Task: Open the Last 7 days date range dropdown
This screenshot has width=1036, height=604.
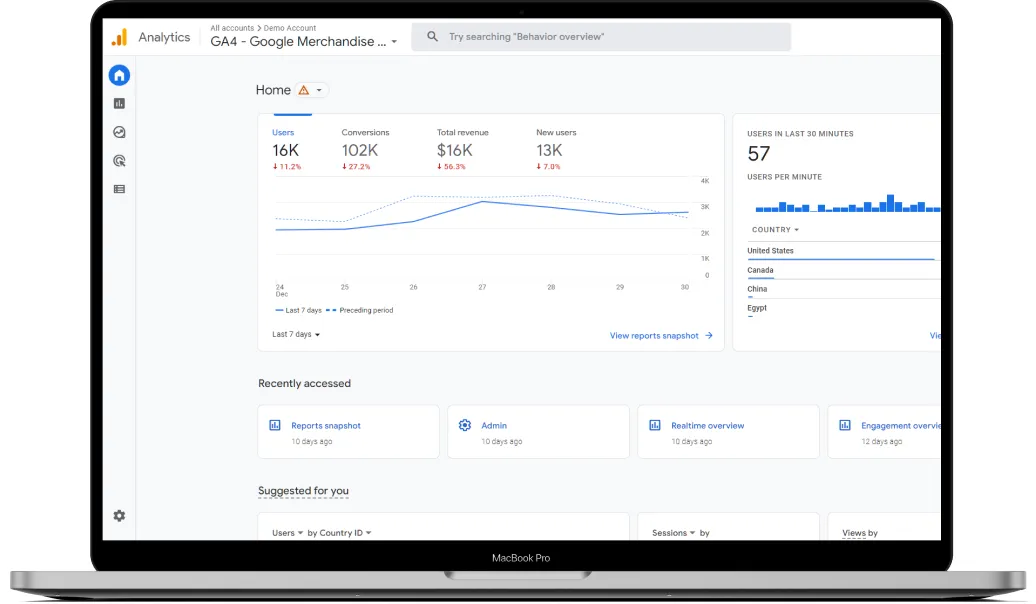Action: (296, 334)
